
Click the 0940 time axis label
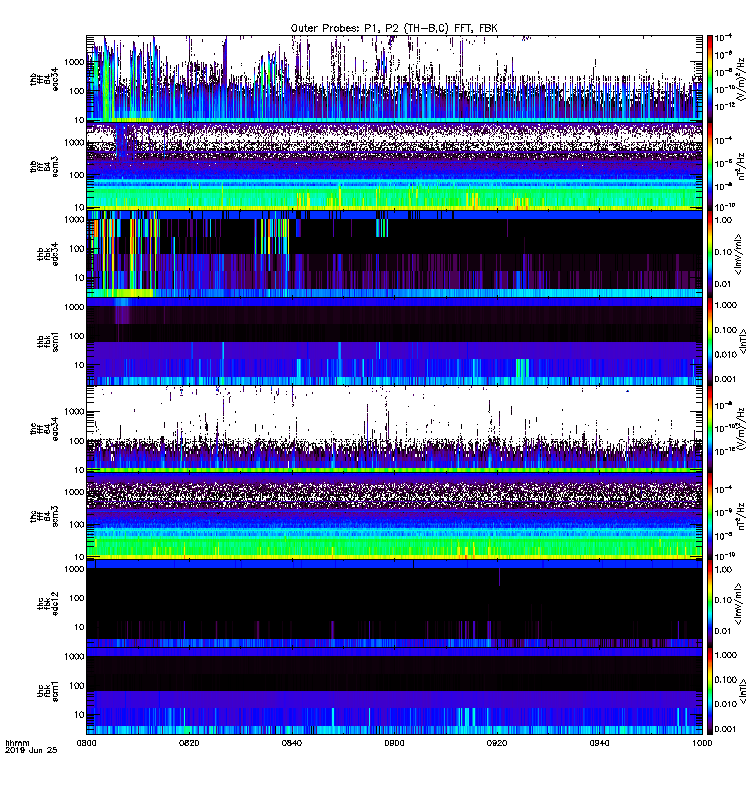click(x=599, y=743)
